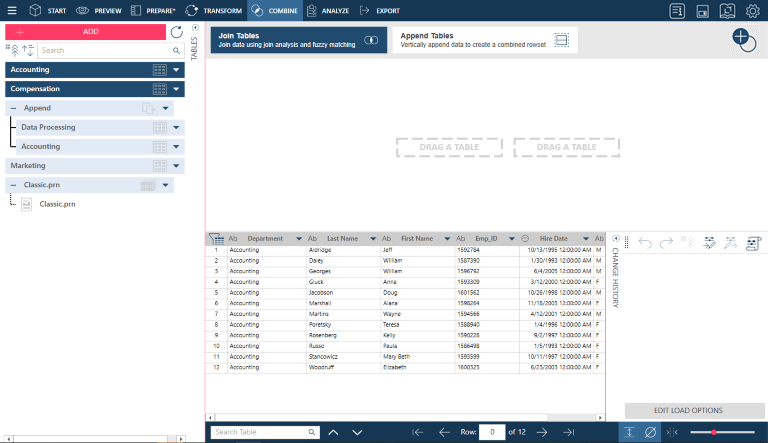Open the Accounting table dropdown arrow
This screenshot has height=443, width=768.
[176, 70]
